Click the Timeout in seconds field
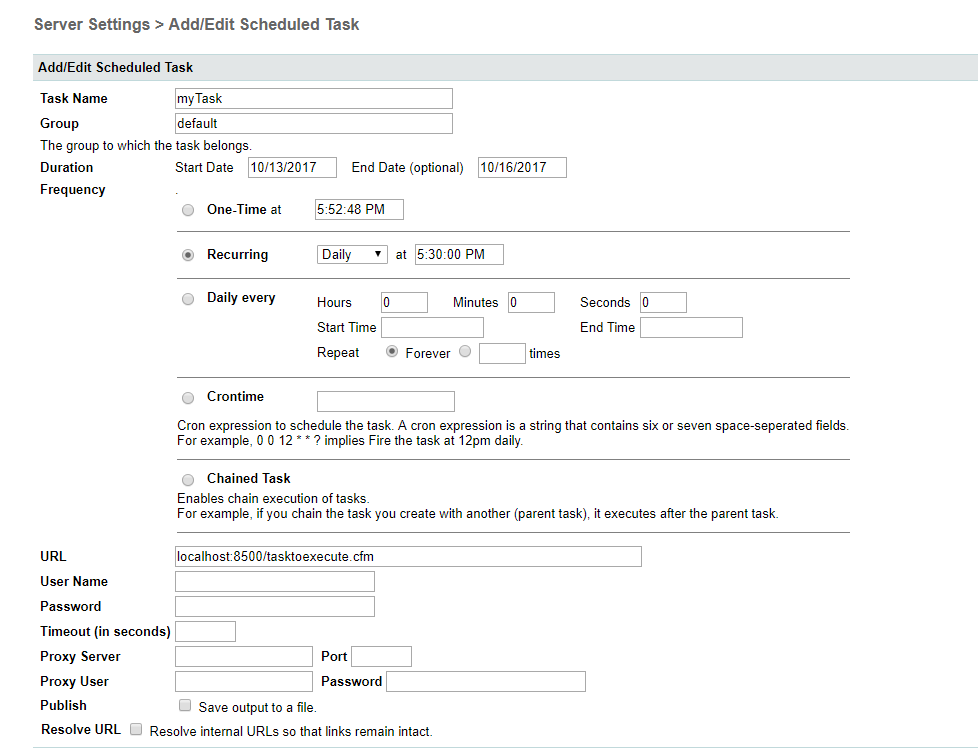 (205, 631)
